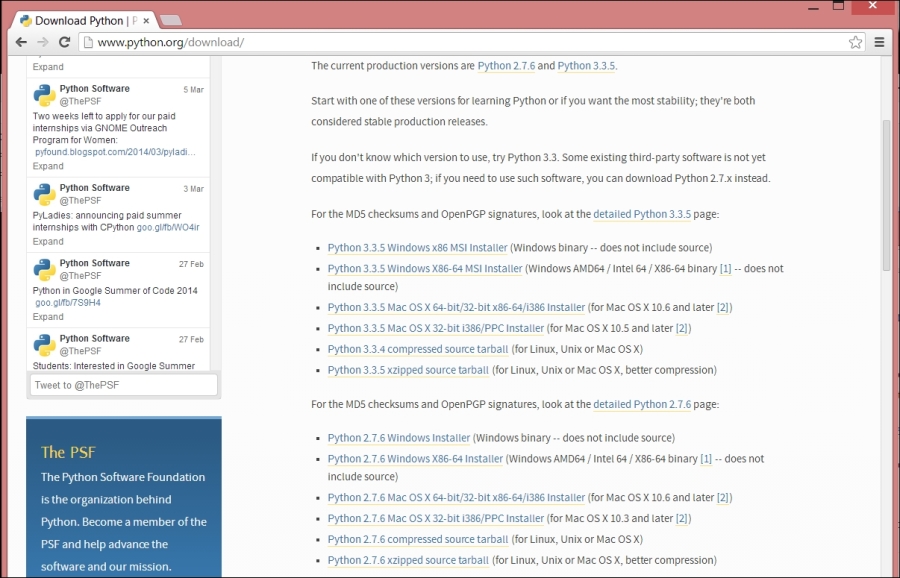Maximize the Chrome window
The width and height of the screenshot is (900, 578).
(x=839, y=6)
